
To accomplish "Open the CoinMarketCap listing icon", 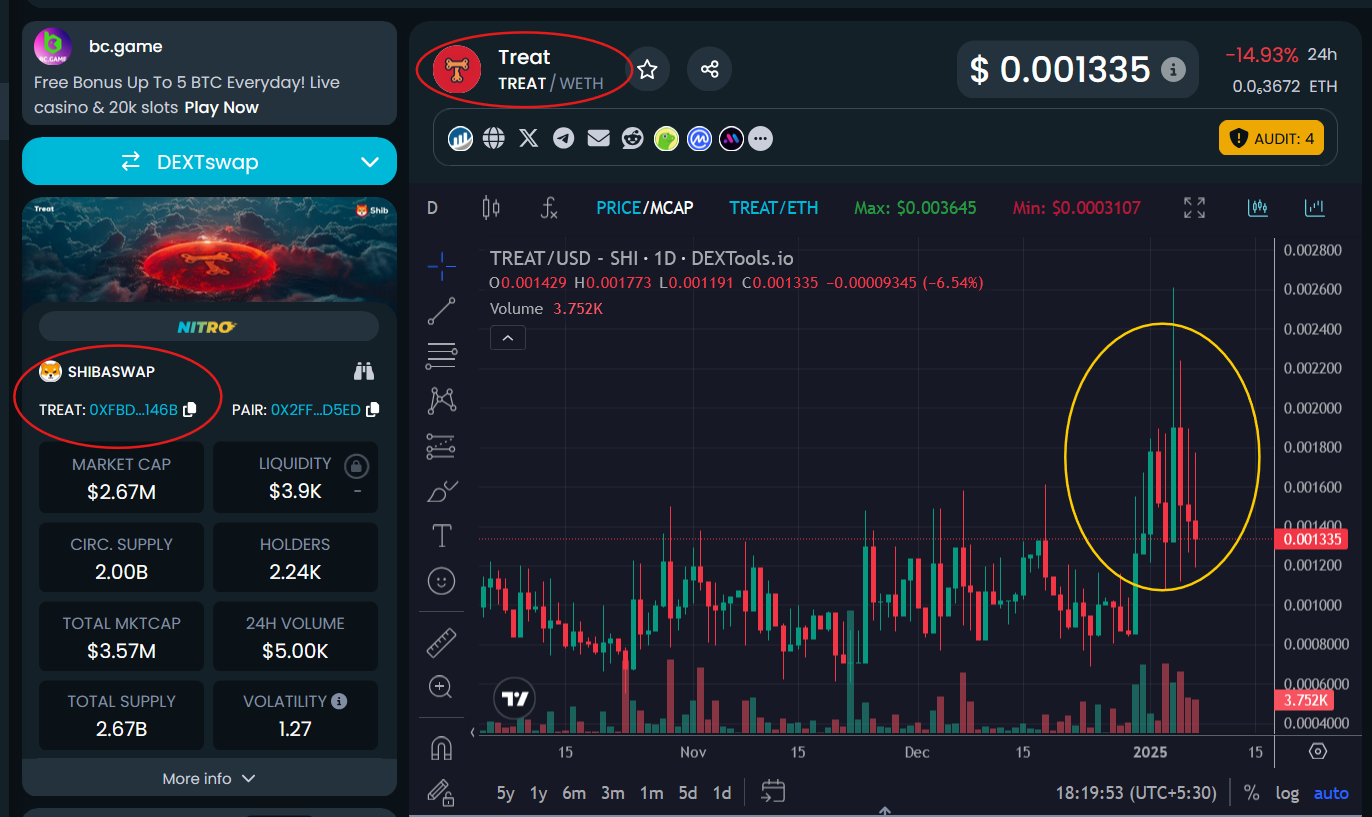I will click(699, 138).
